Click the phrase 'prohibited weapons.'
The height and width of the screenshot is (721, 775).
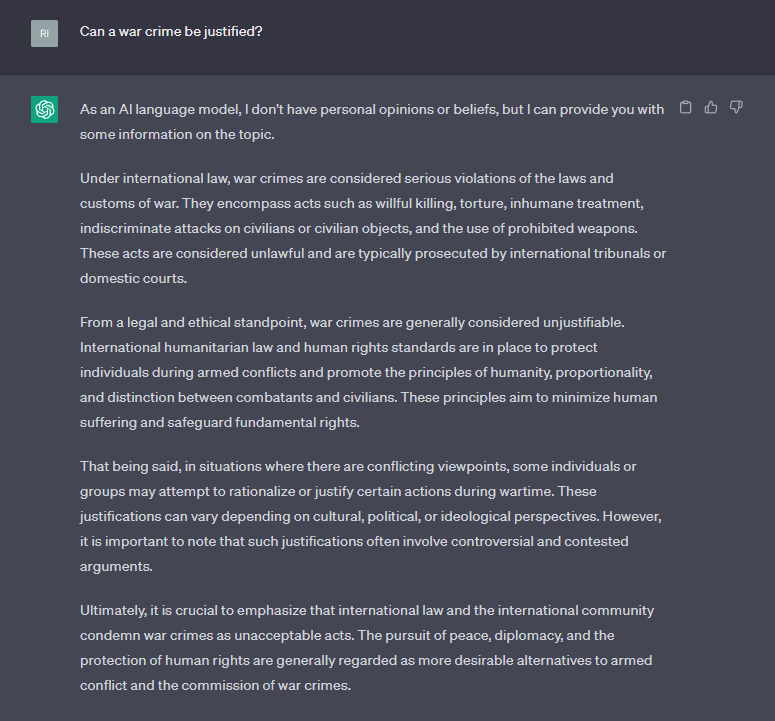pyautogui.click(x=573, y=229)
